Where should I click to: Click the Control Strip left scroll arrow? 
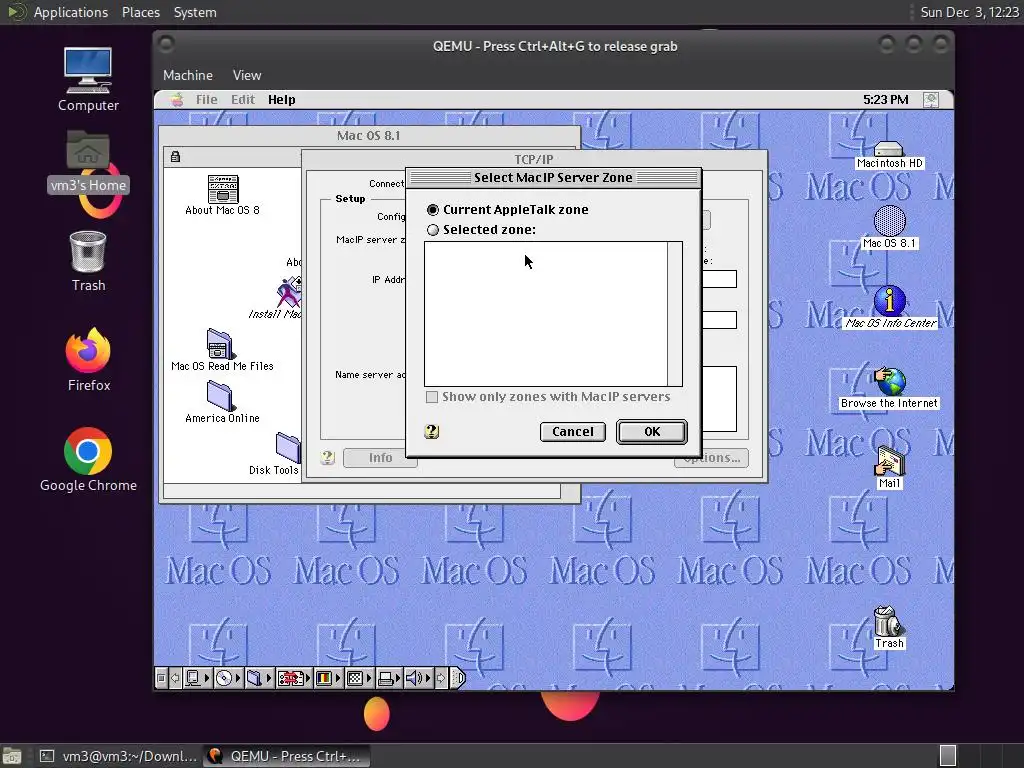175,678
